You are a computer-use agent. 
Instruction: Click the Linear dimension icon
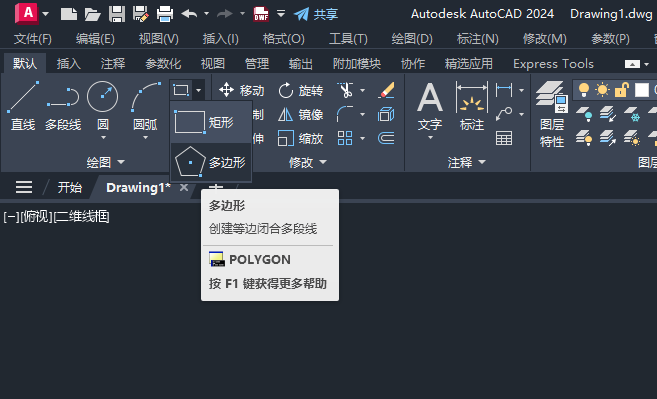504,90
